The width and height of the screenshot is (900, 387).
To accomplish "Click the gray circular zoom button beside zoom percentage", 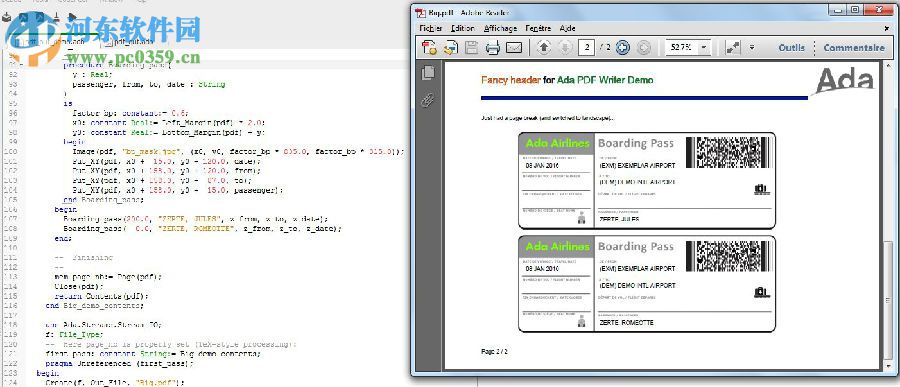I will (643, 48).
